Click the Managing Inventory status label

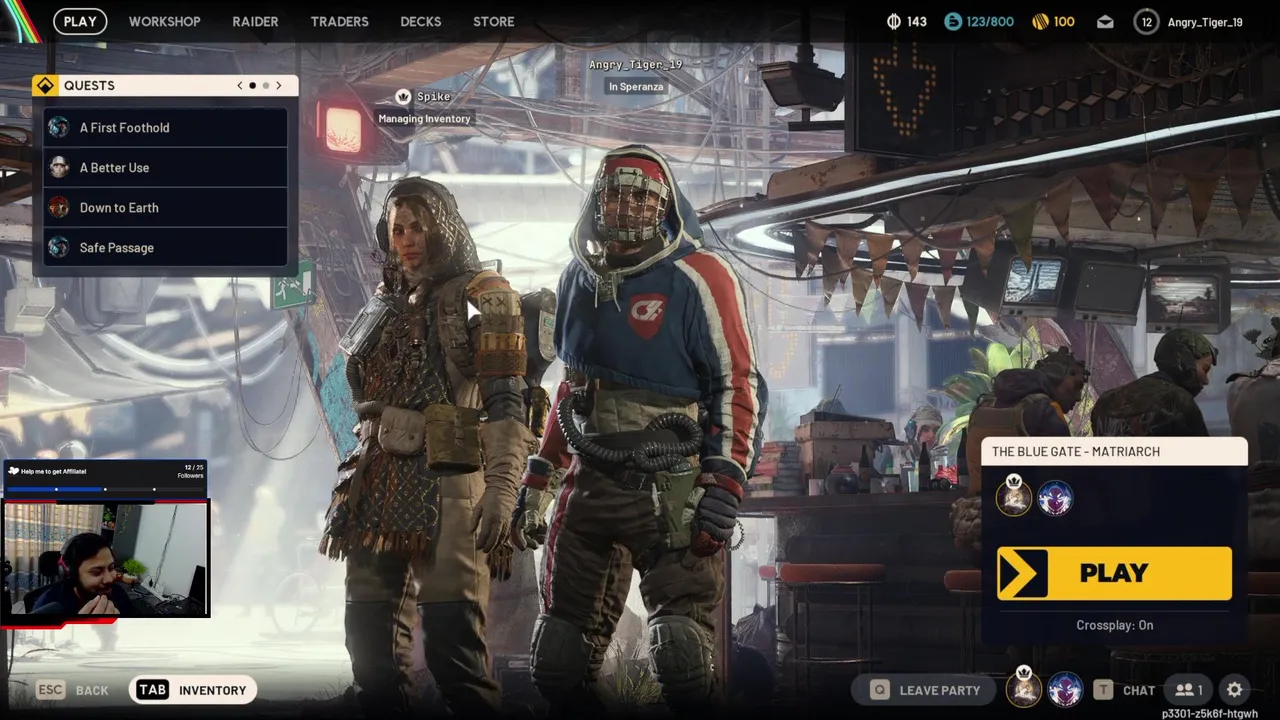pos(424,118)
